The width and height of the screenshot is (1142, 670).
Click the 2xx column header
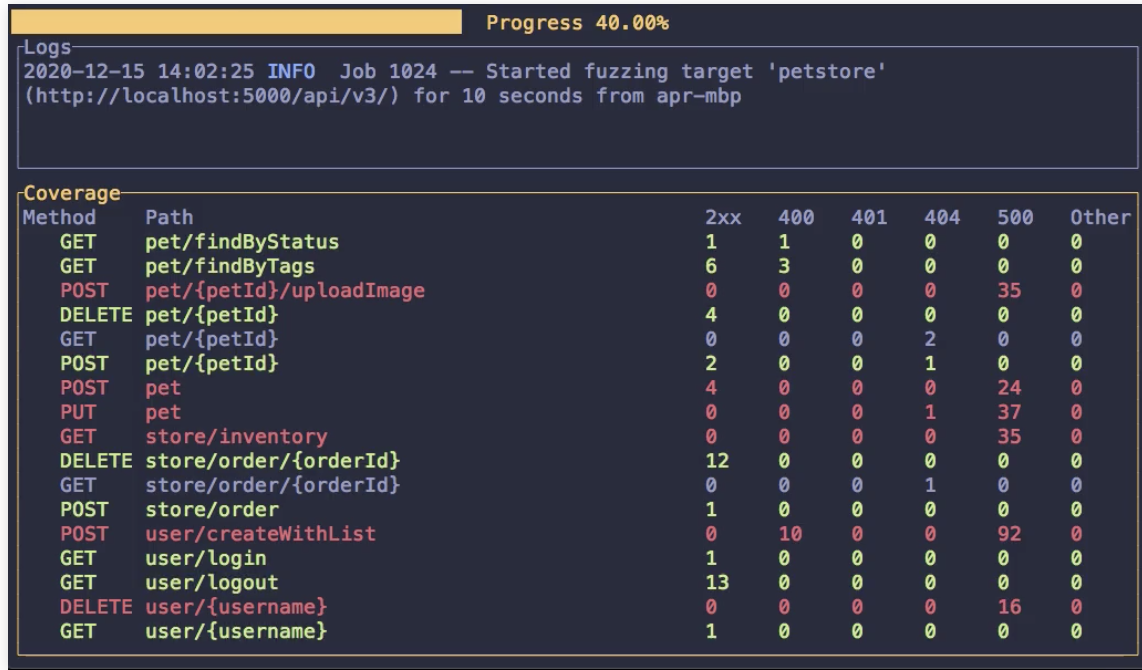click(723, 217)
